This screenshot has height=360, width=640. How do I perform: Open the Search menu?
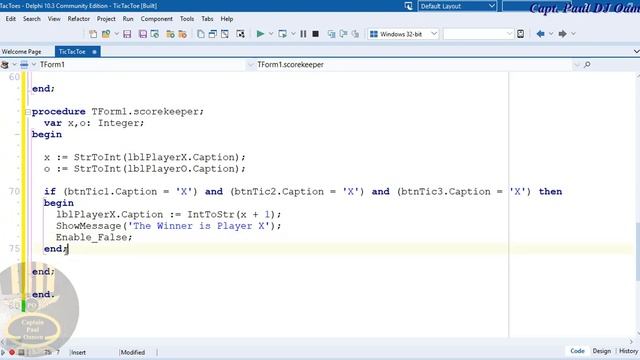pyautogui.click(x=31, y=19)
